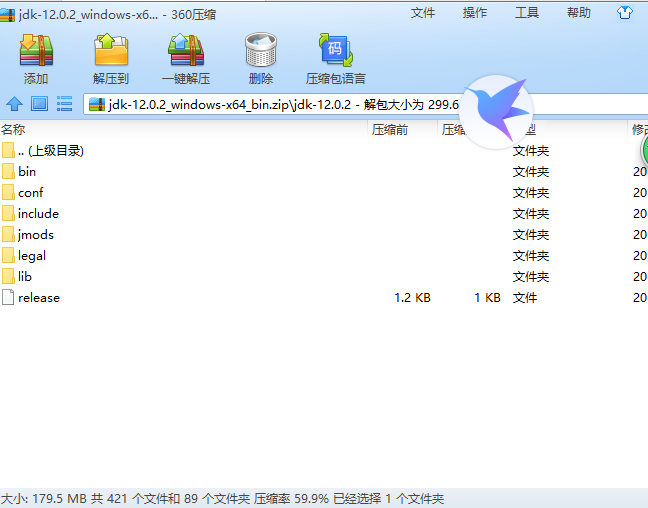The height and width of the screenshot is (508, 648).
Task: Switch to large icon view mode
Action: click(x=40, y=104)
